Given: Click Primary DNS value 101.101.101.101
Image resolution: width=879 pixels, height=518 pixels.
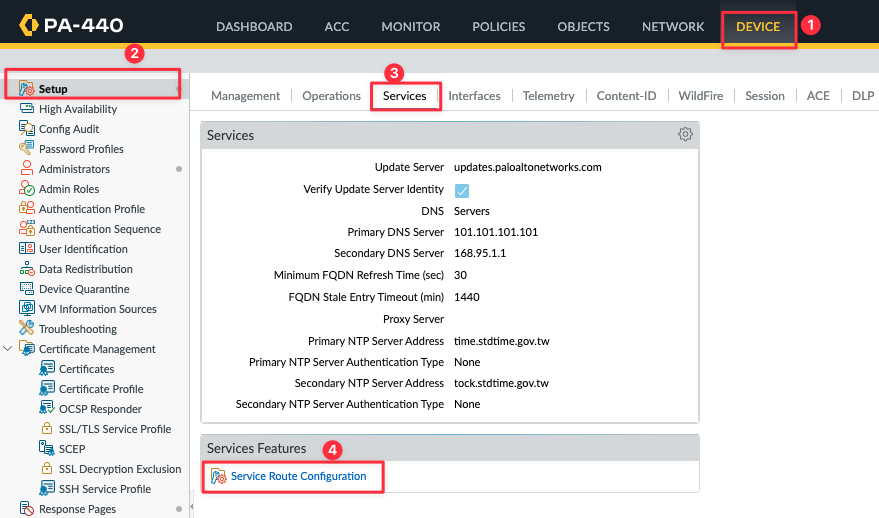Looking at the screenshot, I should tap(496, 232).
